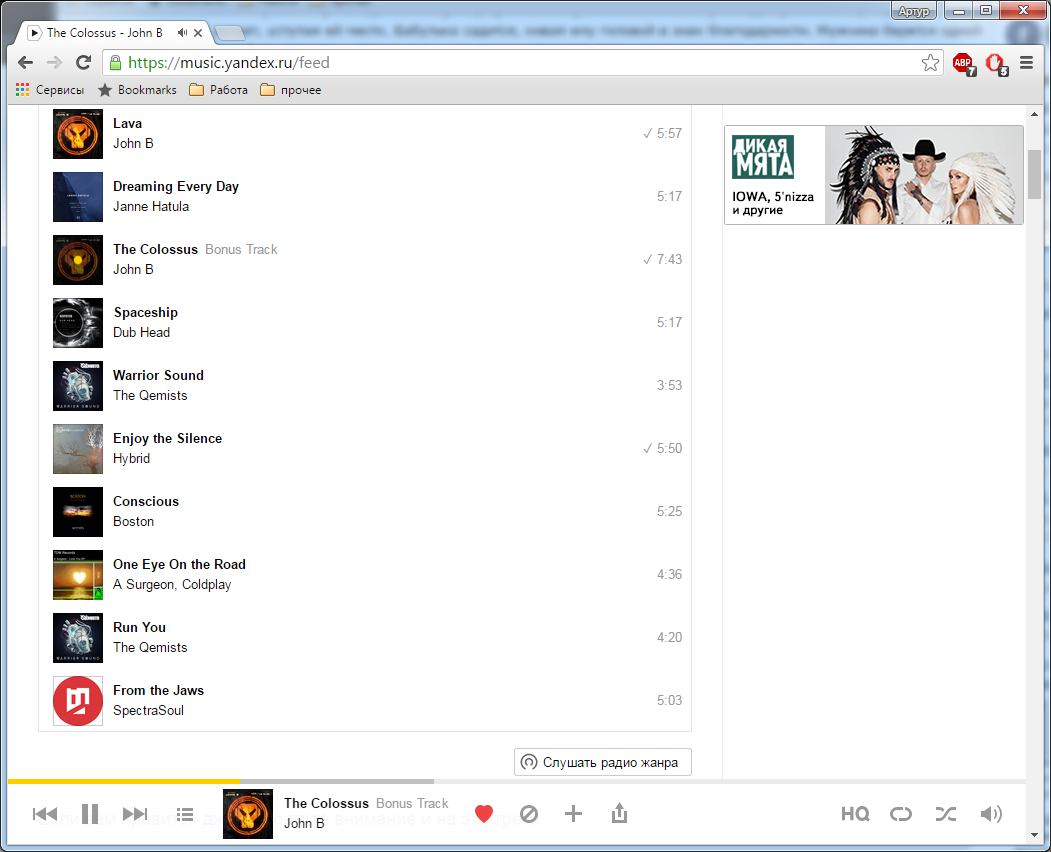The image size is (1051, 852).
Task: Open the Boston artist link
Action: coord(133,522)
